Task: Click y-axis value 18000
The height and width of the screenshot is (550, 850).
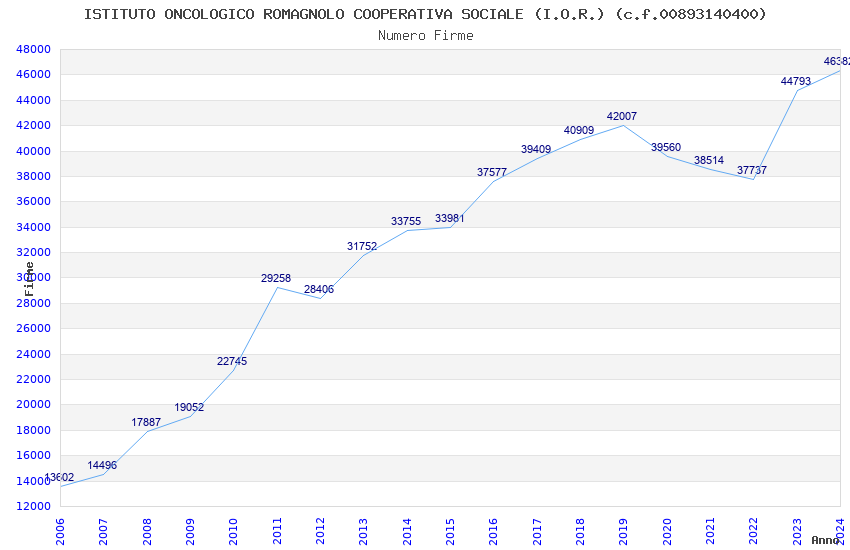Action: pos(34,430)
